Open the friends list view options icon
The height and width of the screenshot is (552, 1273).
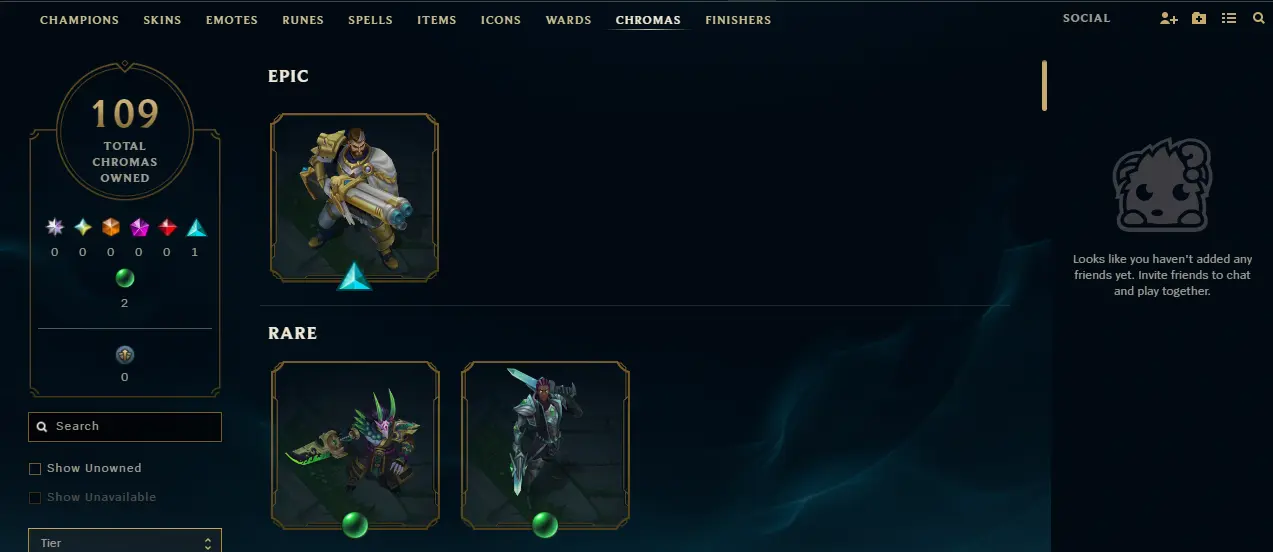(x=1229, y=18)
